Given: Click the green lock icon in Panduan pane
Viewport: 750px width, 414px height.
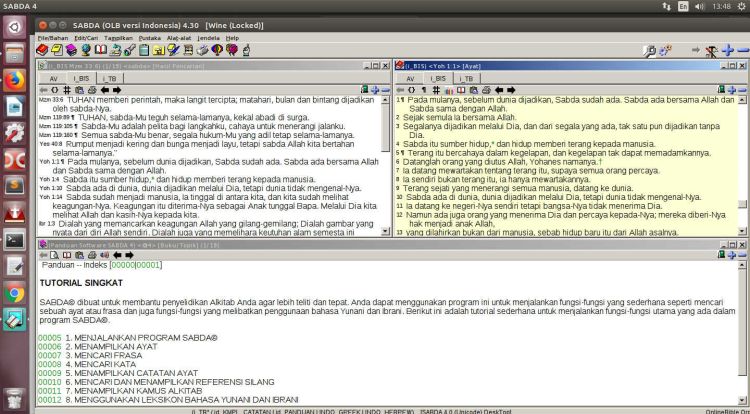Looking at the screenshot, I should tap(721, 255).
